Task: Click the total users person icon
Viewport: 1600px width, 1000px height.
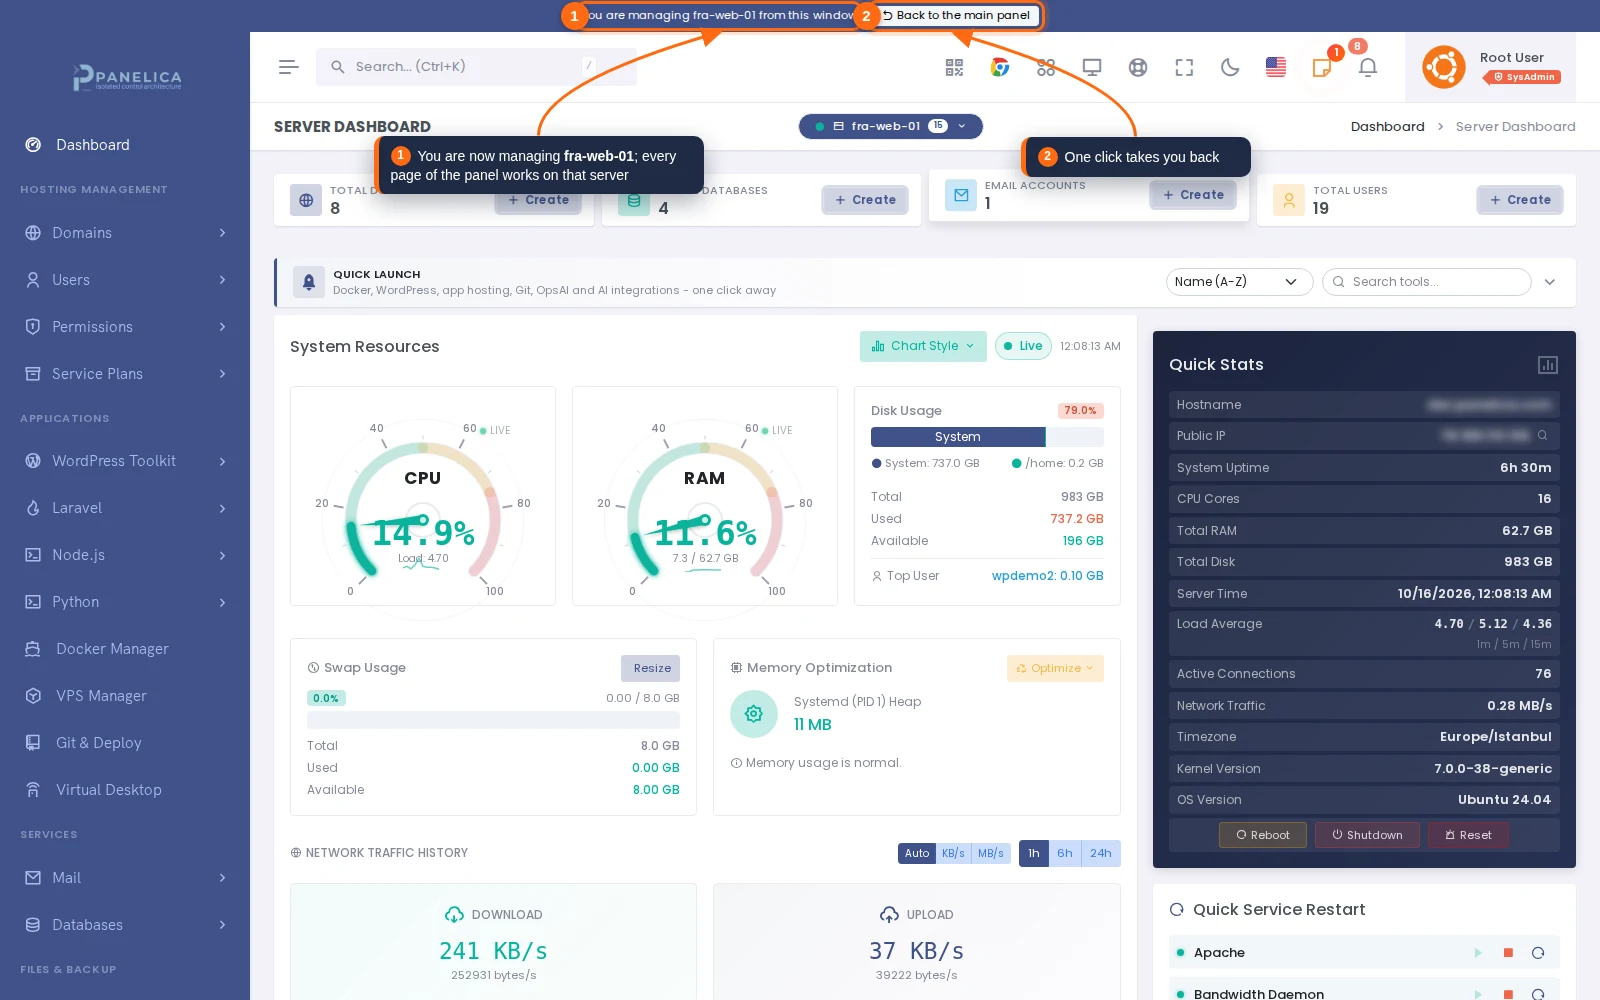Action: click(x=1289, y=200)
